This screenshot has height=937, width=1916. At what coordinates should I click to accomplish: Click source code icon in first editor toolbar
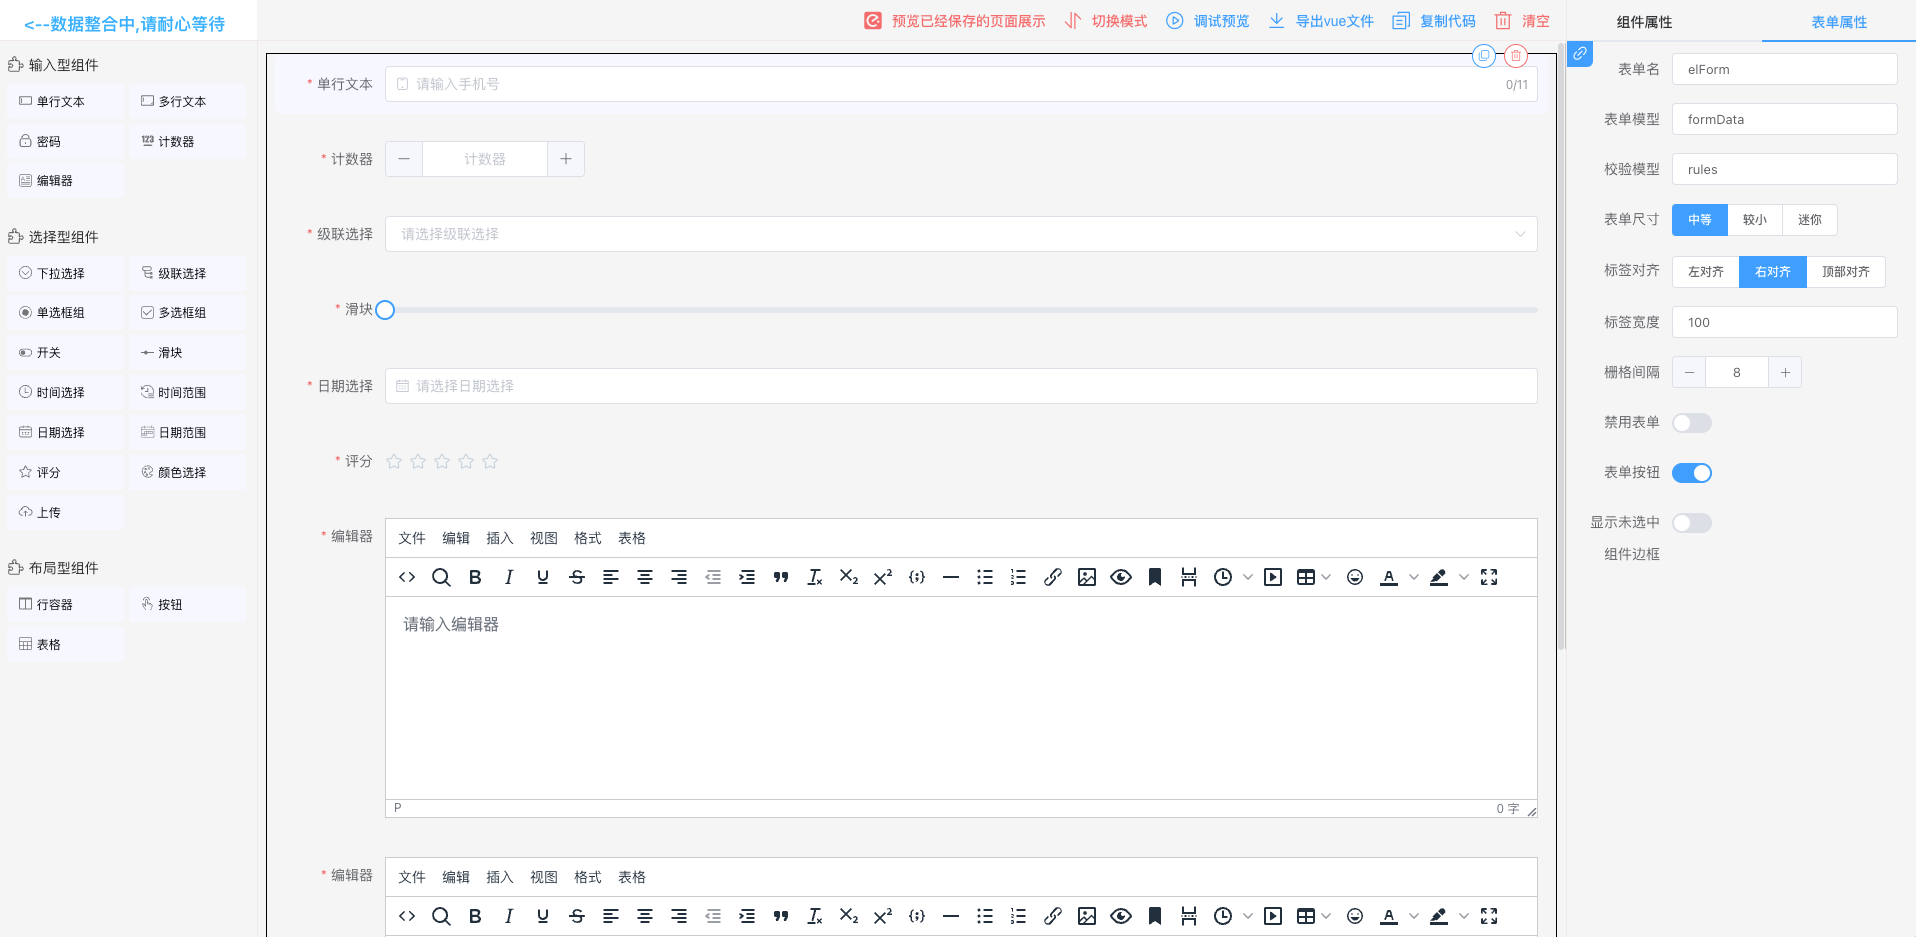[407, 577]
